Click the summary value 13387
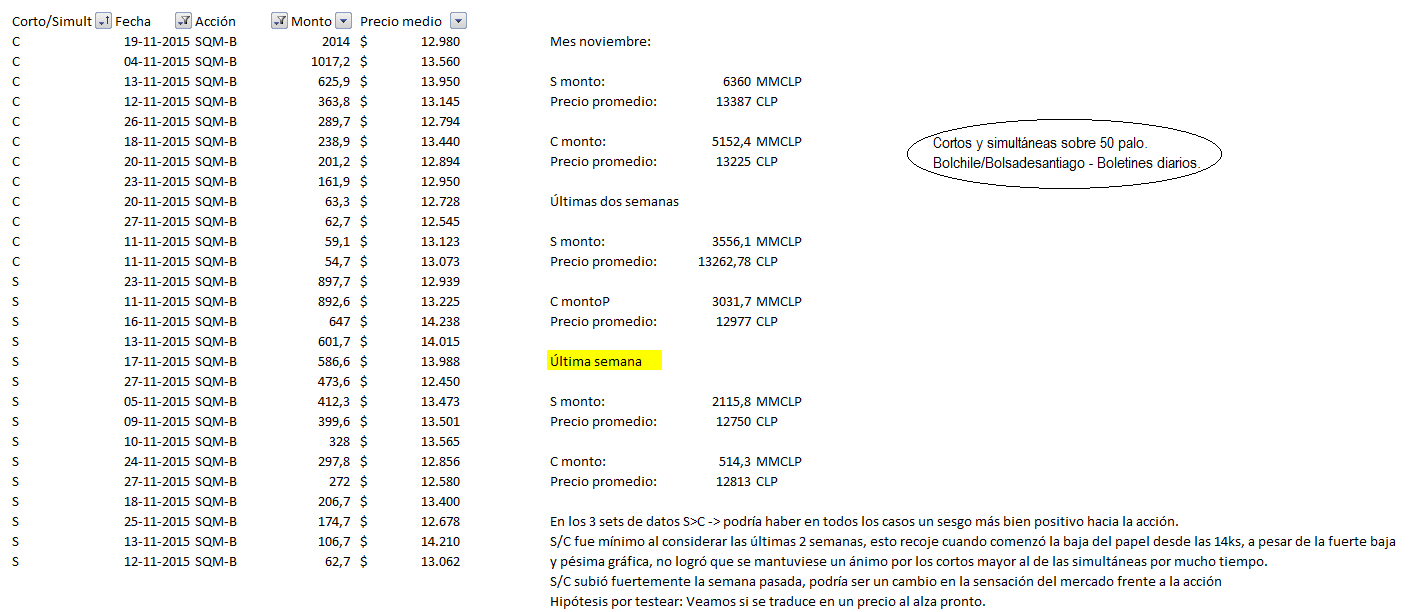The height and width of the screenshot is (612, 1414). [733, 101]
